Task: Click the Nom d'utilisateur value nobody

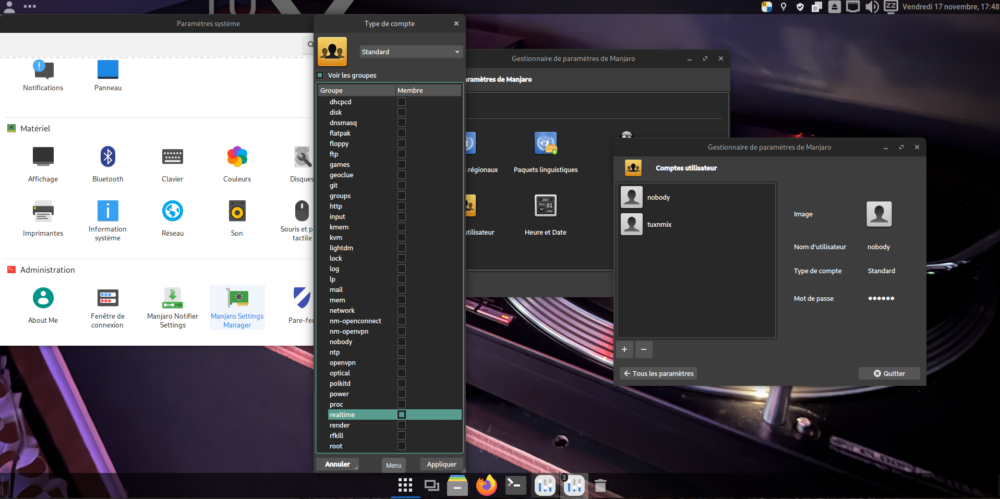Action: tap(878, 246)
